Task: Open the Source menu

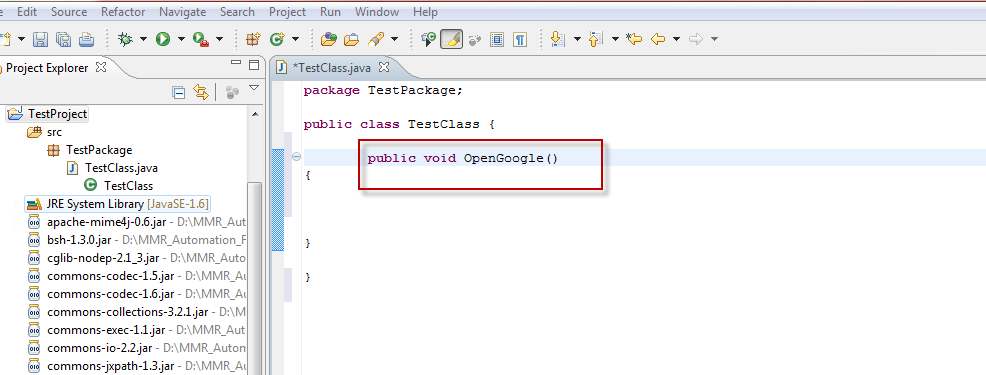Action: coord(69,12)
